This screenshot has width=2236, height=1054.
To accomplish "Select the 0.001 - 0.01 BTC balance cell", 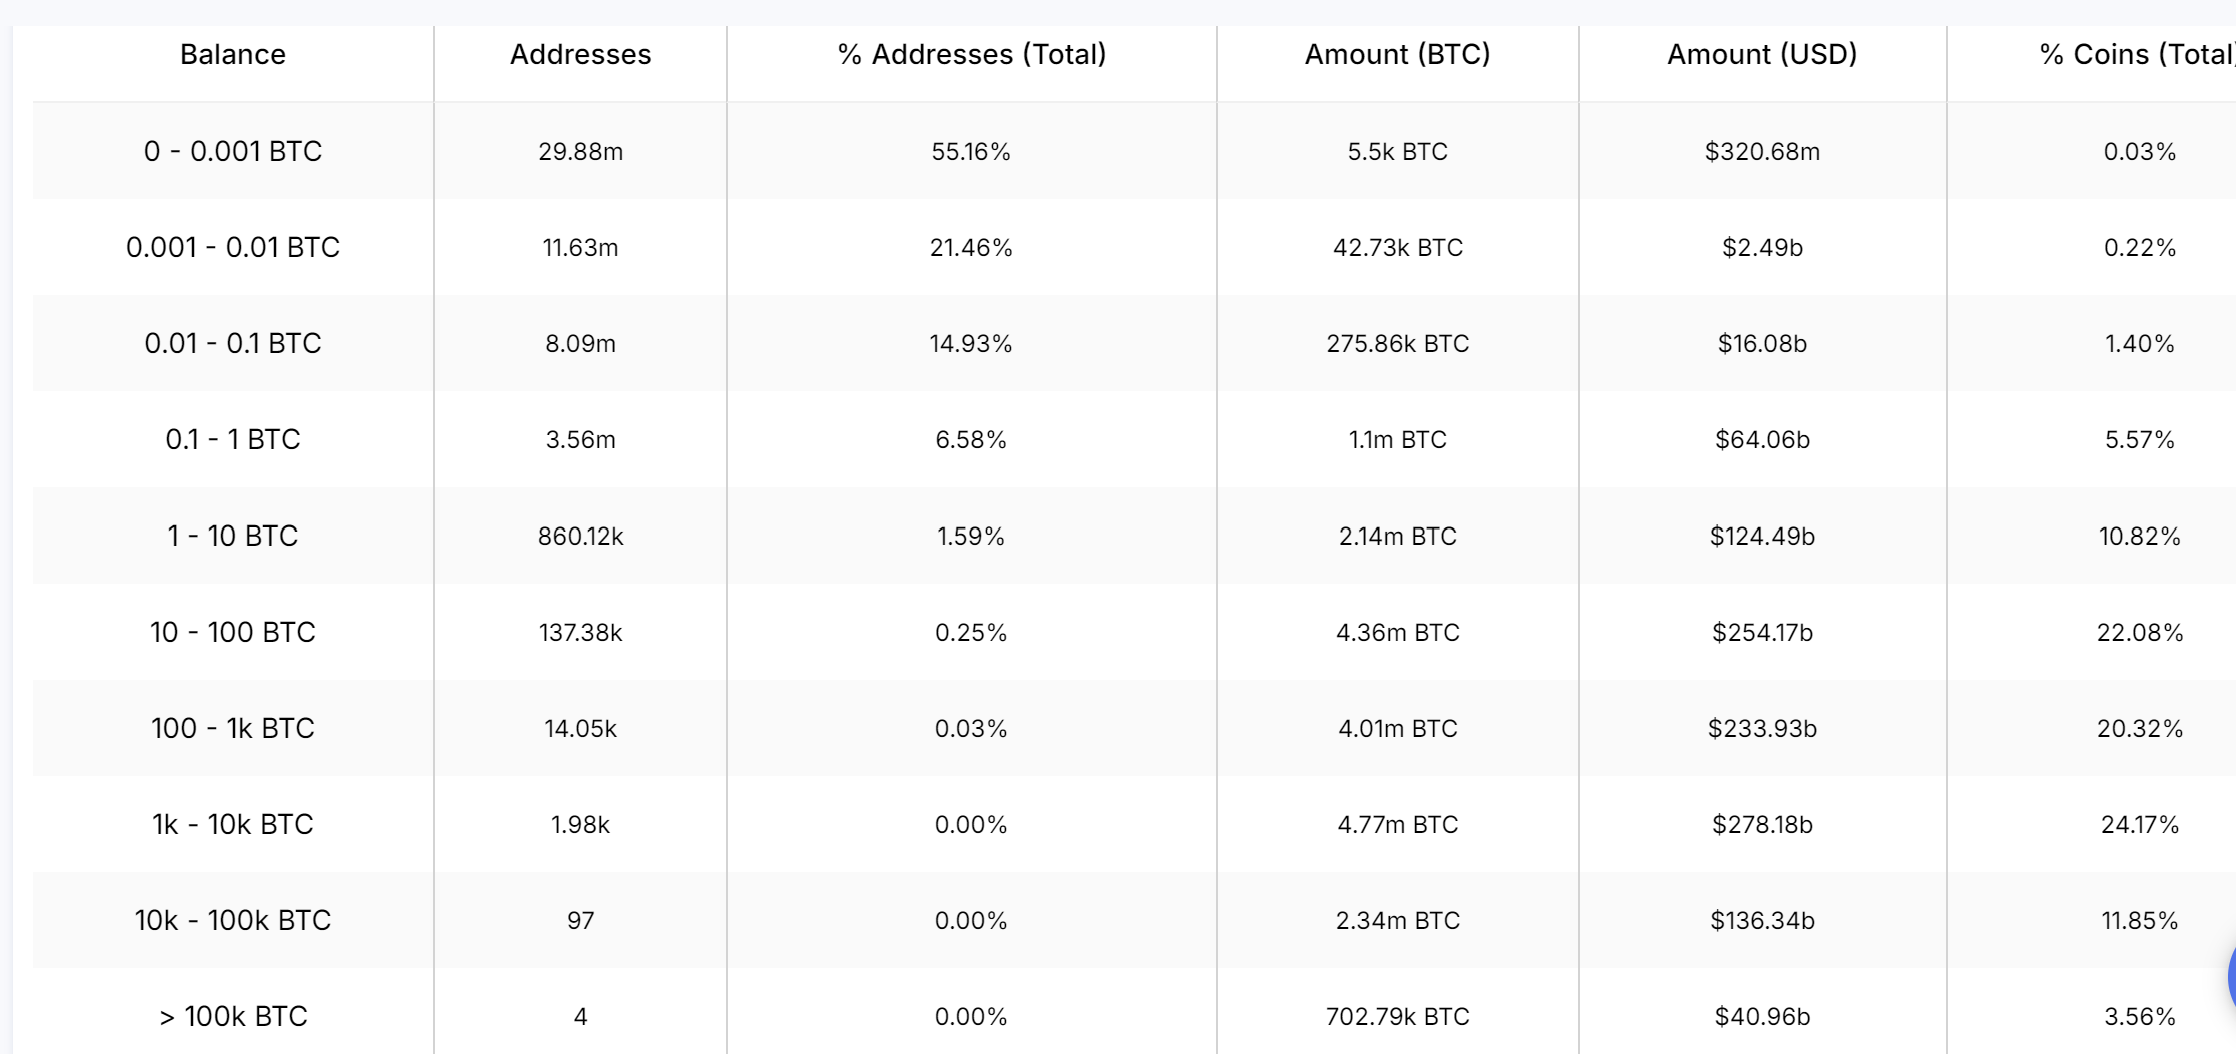I will [232, 247].
